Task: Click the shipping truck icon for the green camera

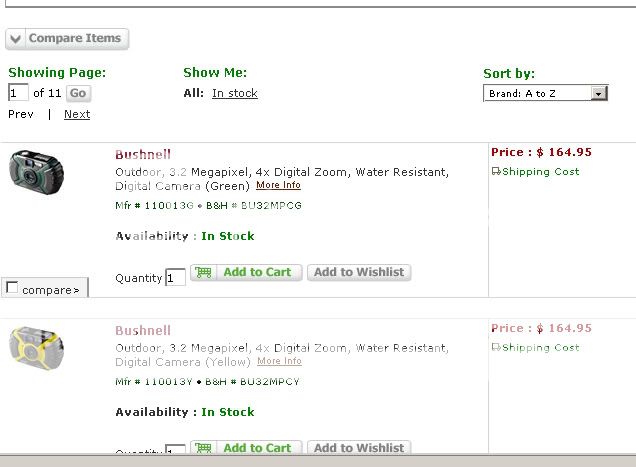Action: tap(496, 172)
